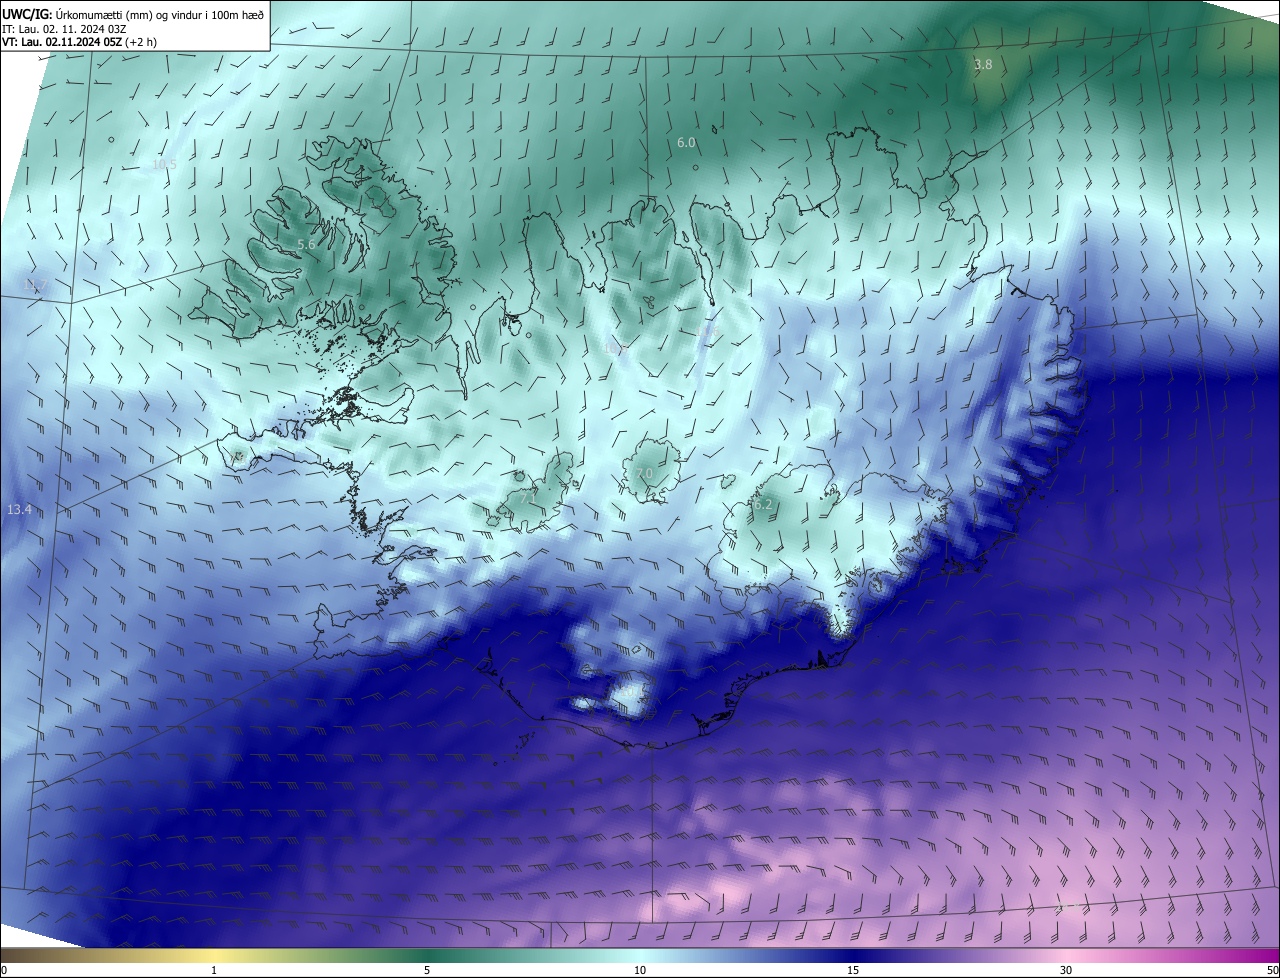Click the 10 tick on the colour scale

pyautogui.click(x=640, y=970)
